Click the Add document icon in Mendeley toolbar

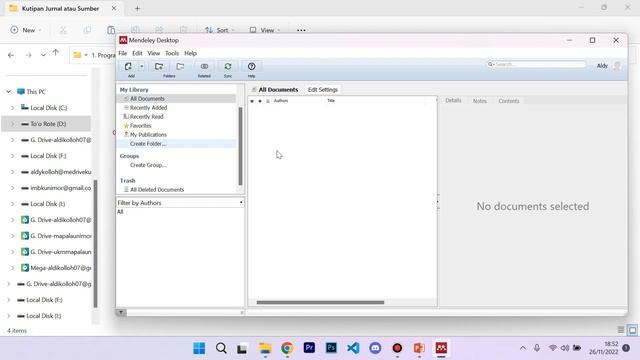128,67
